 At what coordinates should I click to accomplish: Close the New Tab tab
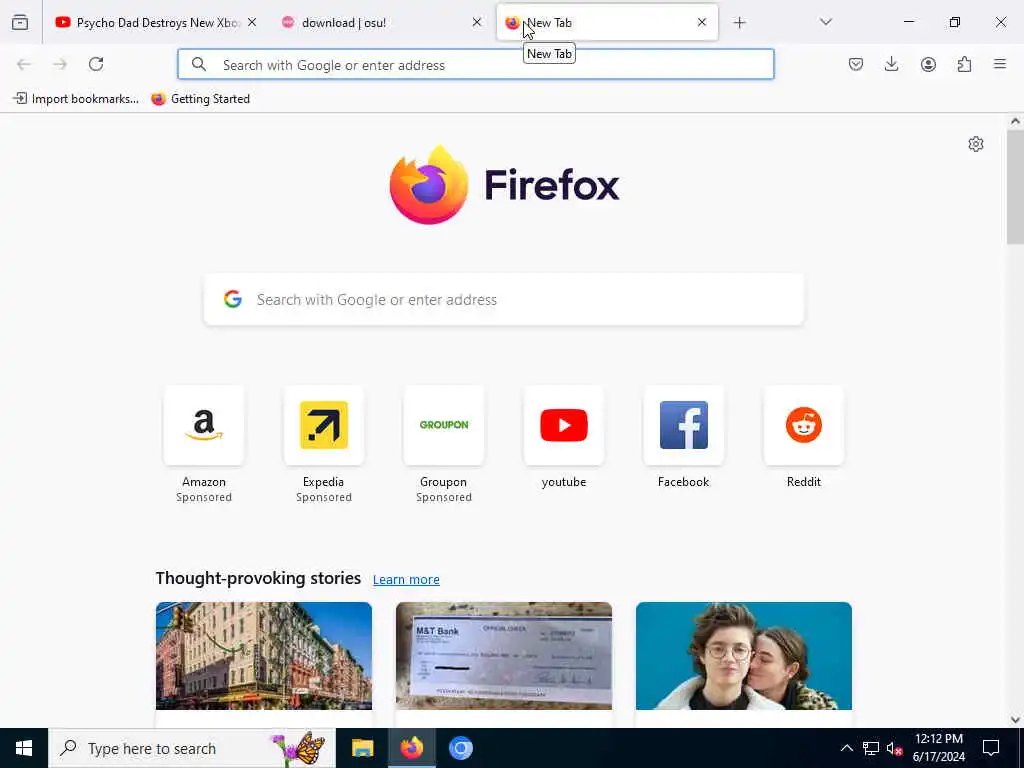point(701,23)
